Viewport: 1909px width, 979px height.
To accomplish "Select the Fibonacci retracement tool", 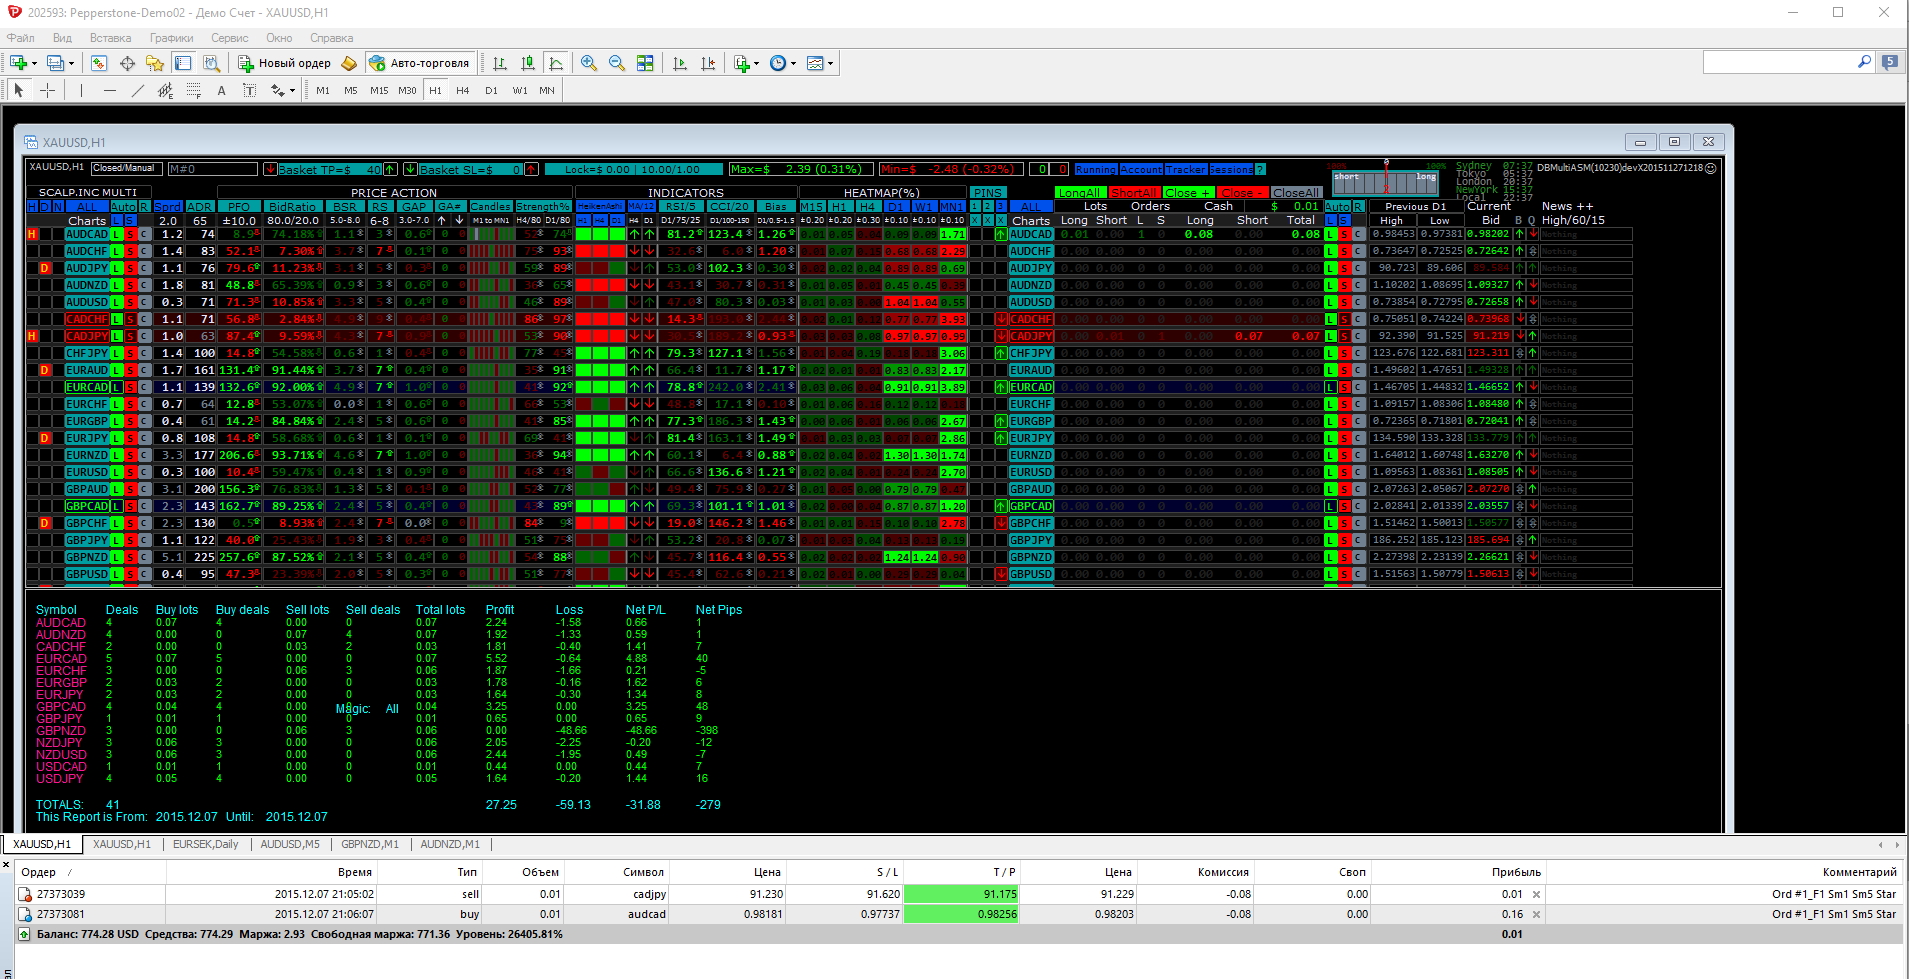I will [193, 90].
